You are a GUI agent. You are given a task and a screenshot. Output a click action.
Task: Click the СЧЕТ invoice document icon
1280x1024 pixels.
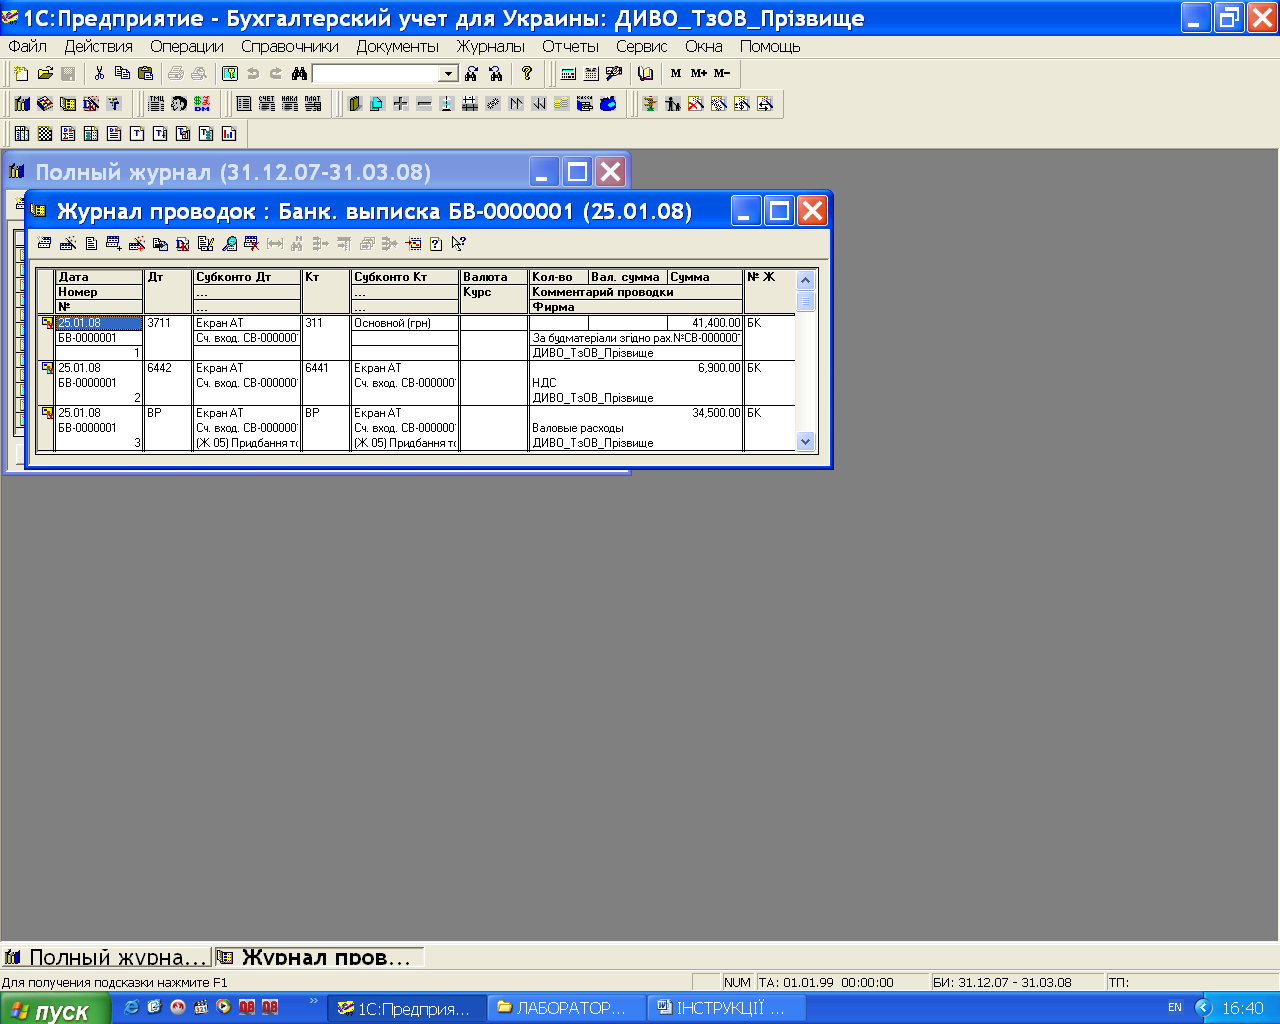pos(267,103)
